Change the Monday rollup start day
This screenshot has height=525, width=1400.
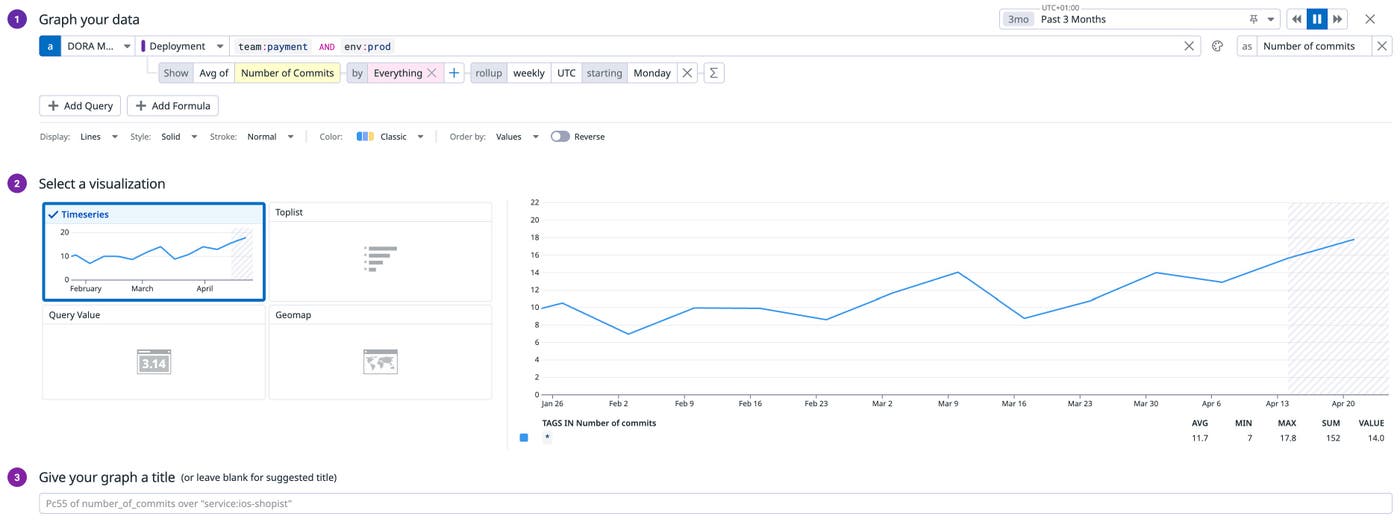[x=652, y=73]
